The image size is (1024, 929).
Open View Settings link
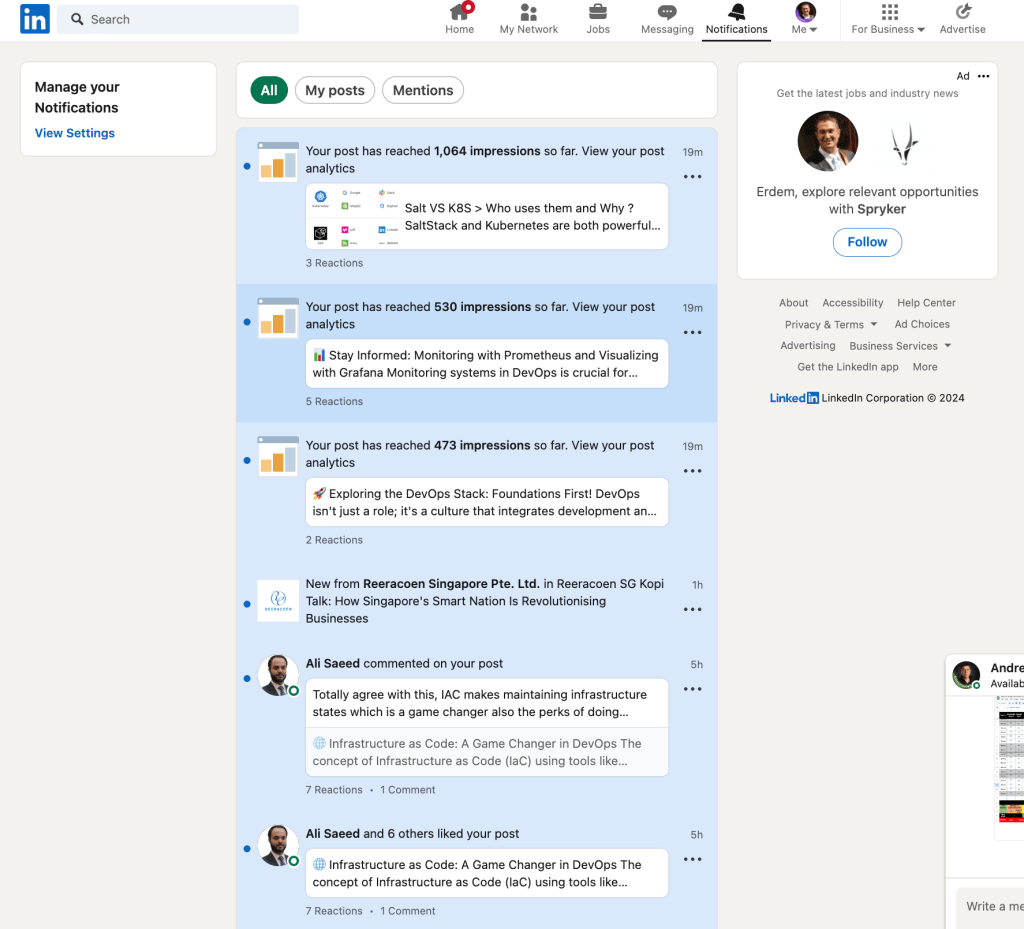pyautogui.click(x=74, y=133)
